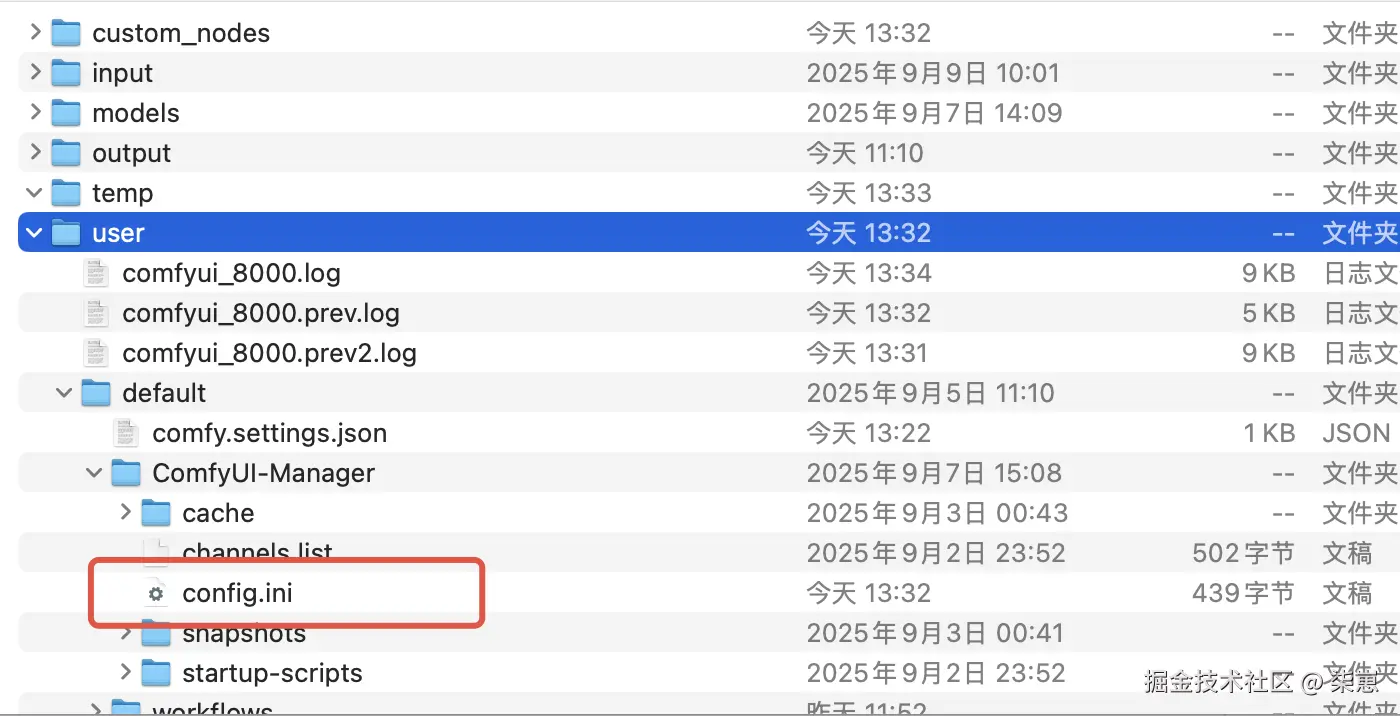Select the comfyui_8000.log file icon
Image resolution: width=1400 pixels, height=716 pixels.
(x=96, y=273)
